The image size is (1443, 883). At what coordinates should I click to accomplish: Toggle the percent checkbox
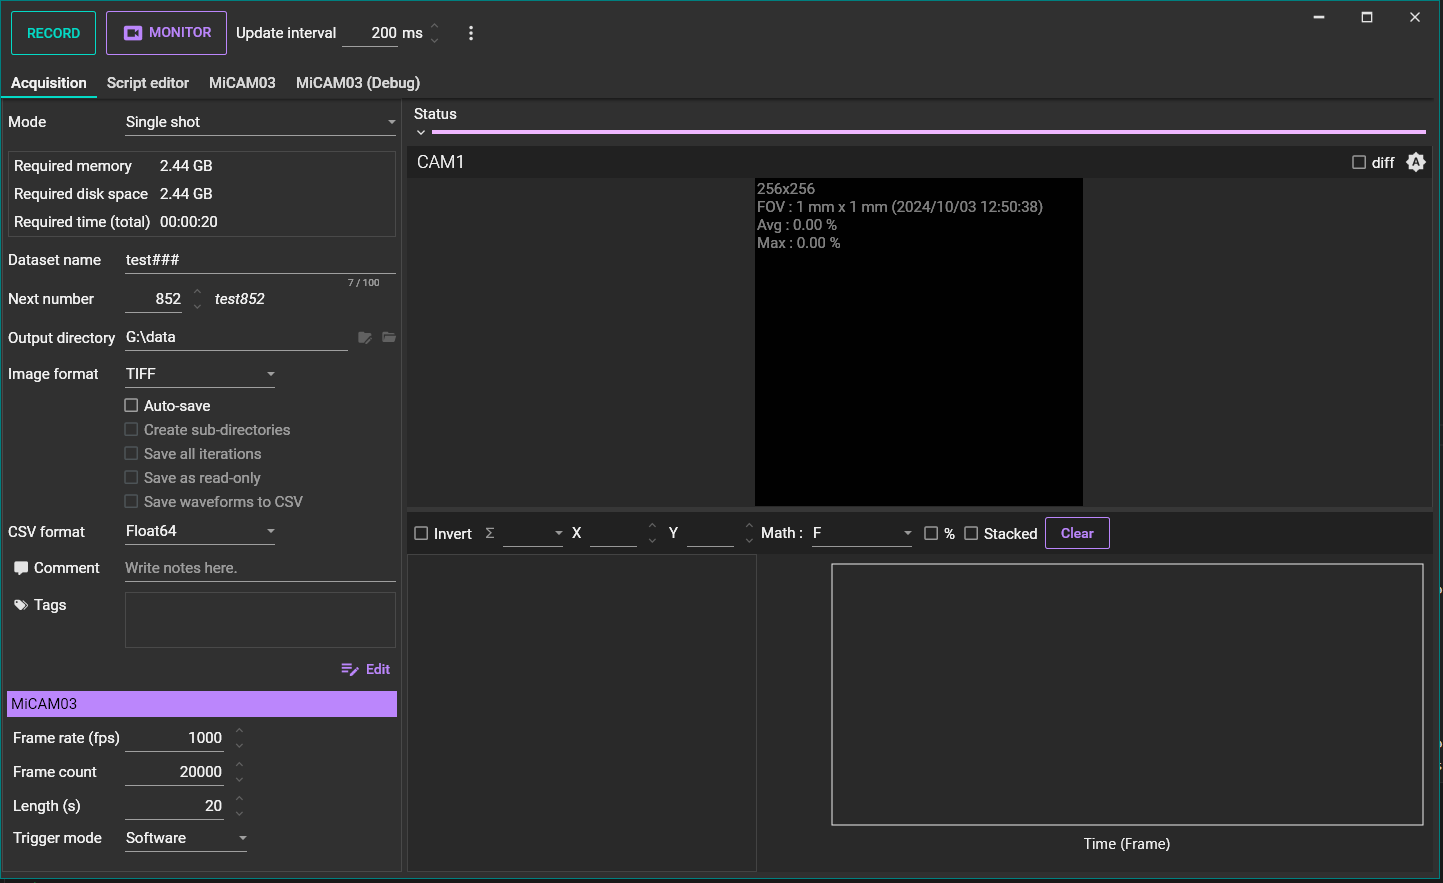point(931,533)
